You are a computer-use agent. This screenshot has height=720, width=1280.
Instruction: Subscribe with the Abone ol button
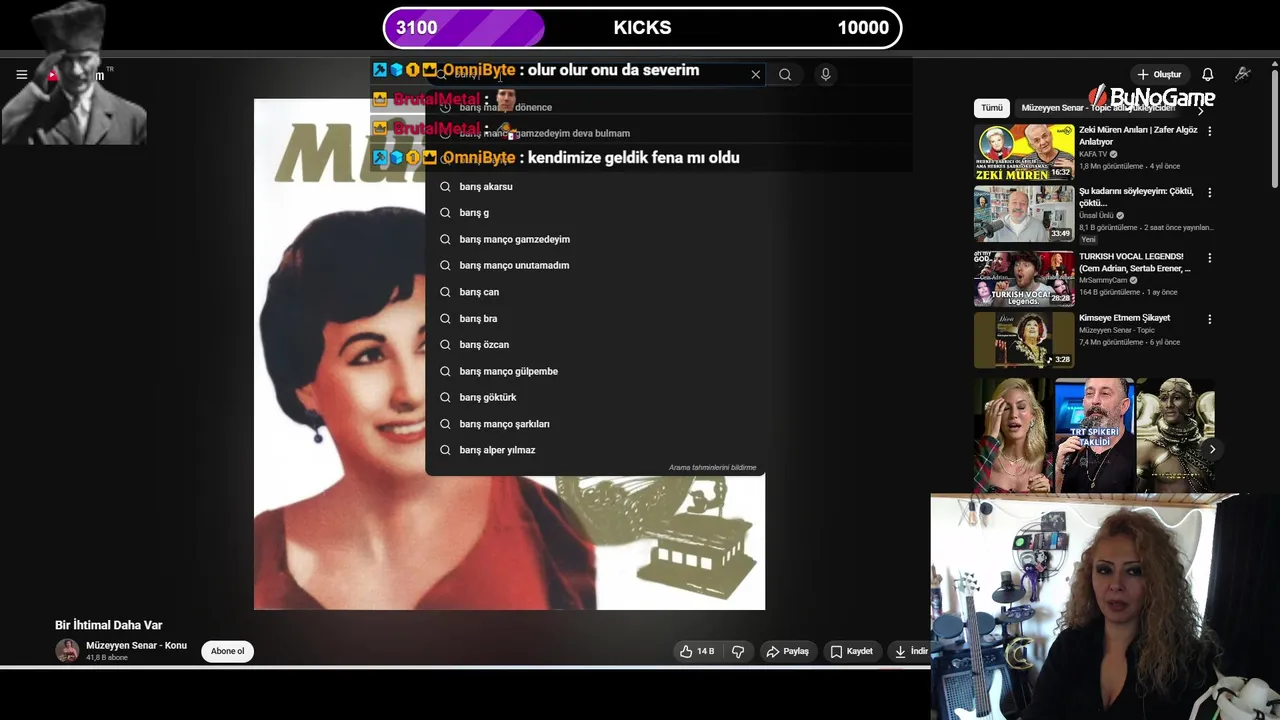227,651
